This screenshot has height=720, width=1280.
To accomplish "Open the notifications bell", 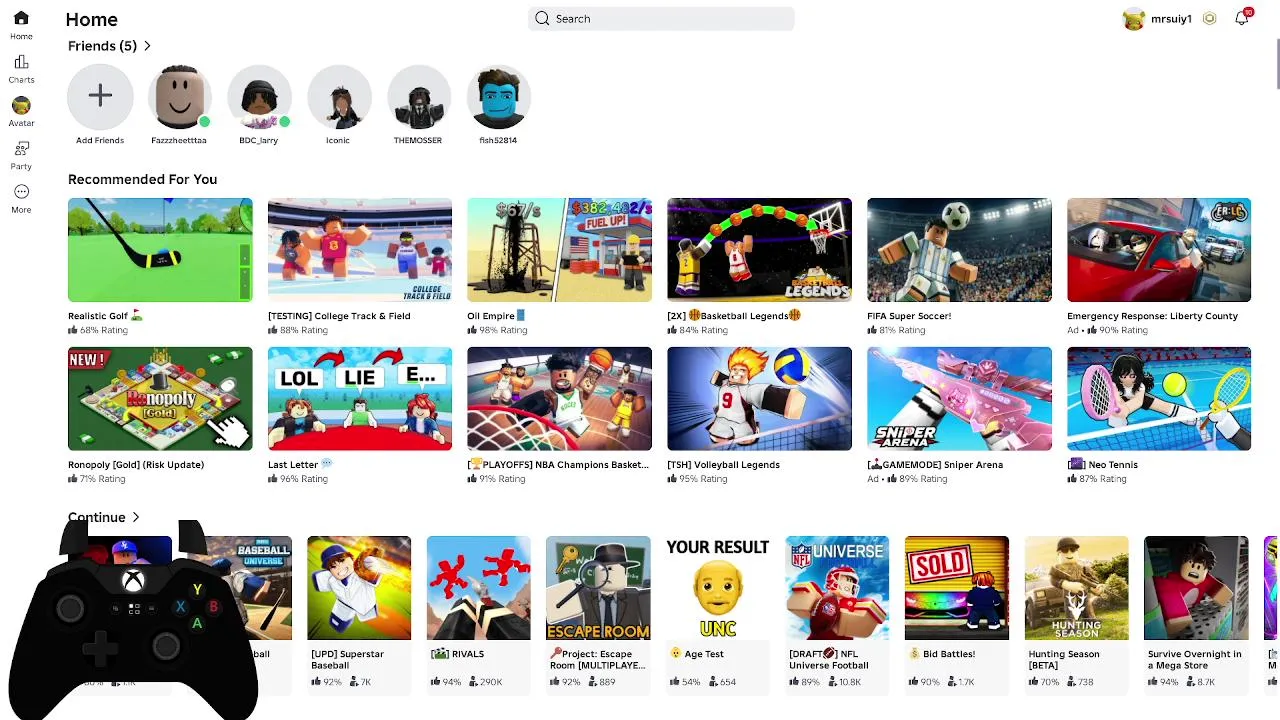I will [1242, 18].
